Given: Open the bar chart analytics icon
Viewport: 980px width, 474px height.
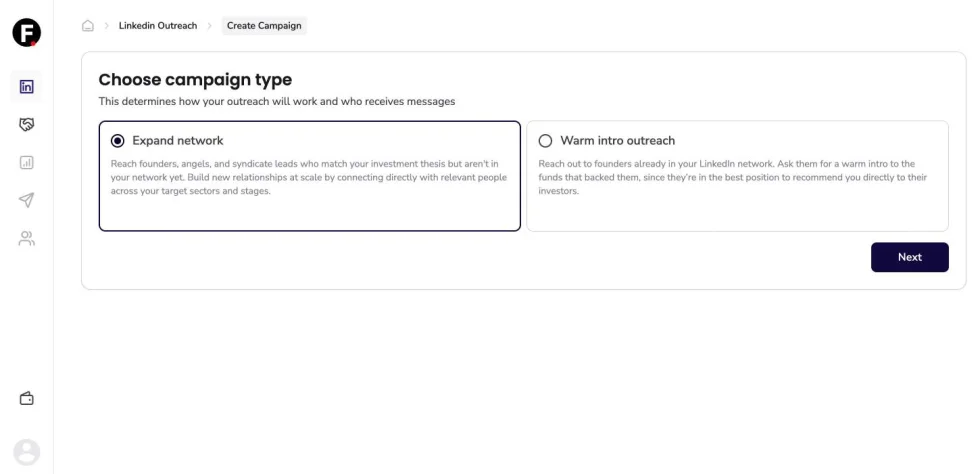Looking at the screenshot, I should [x=26, y=163].
